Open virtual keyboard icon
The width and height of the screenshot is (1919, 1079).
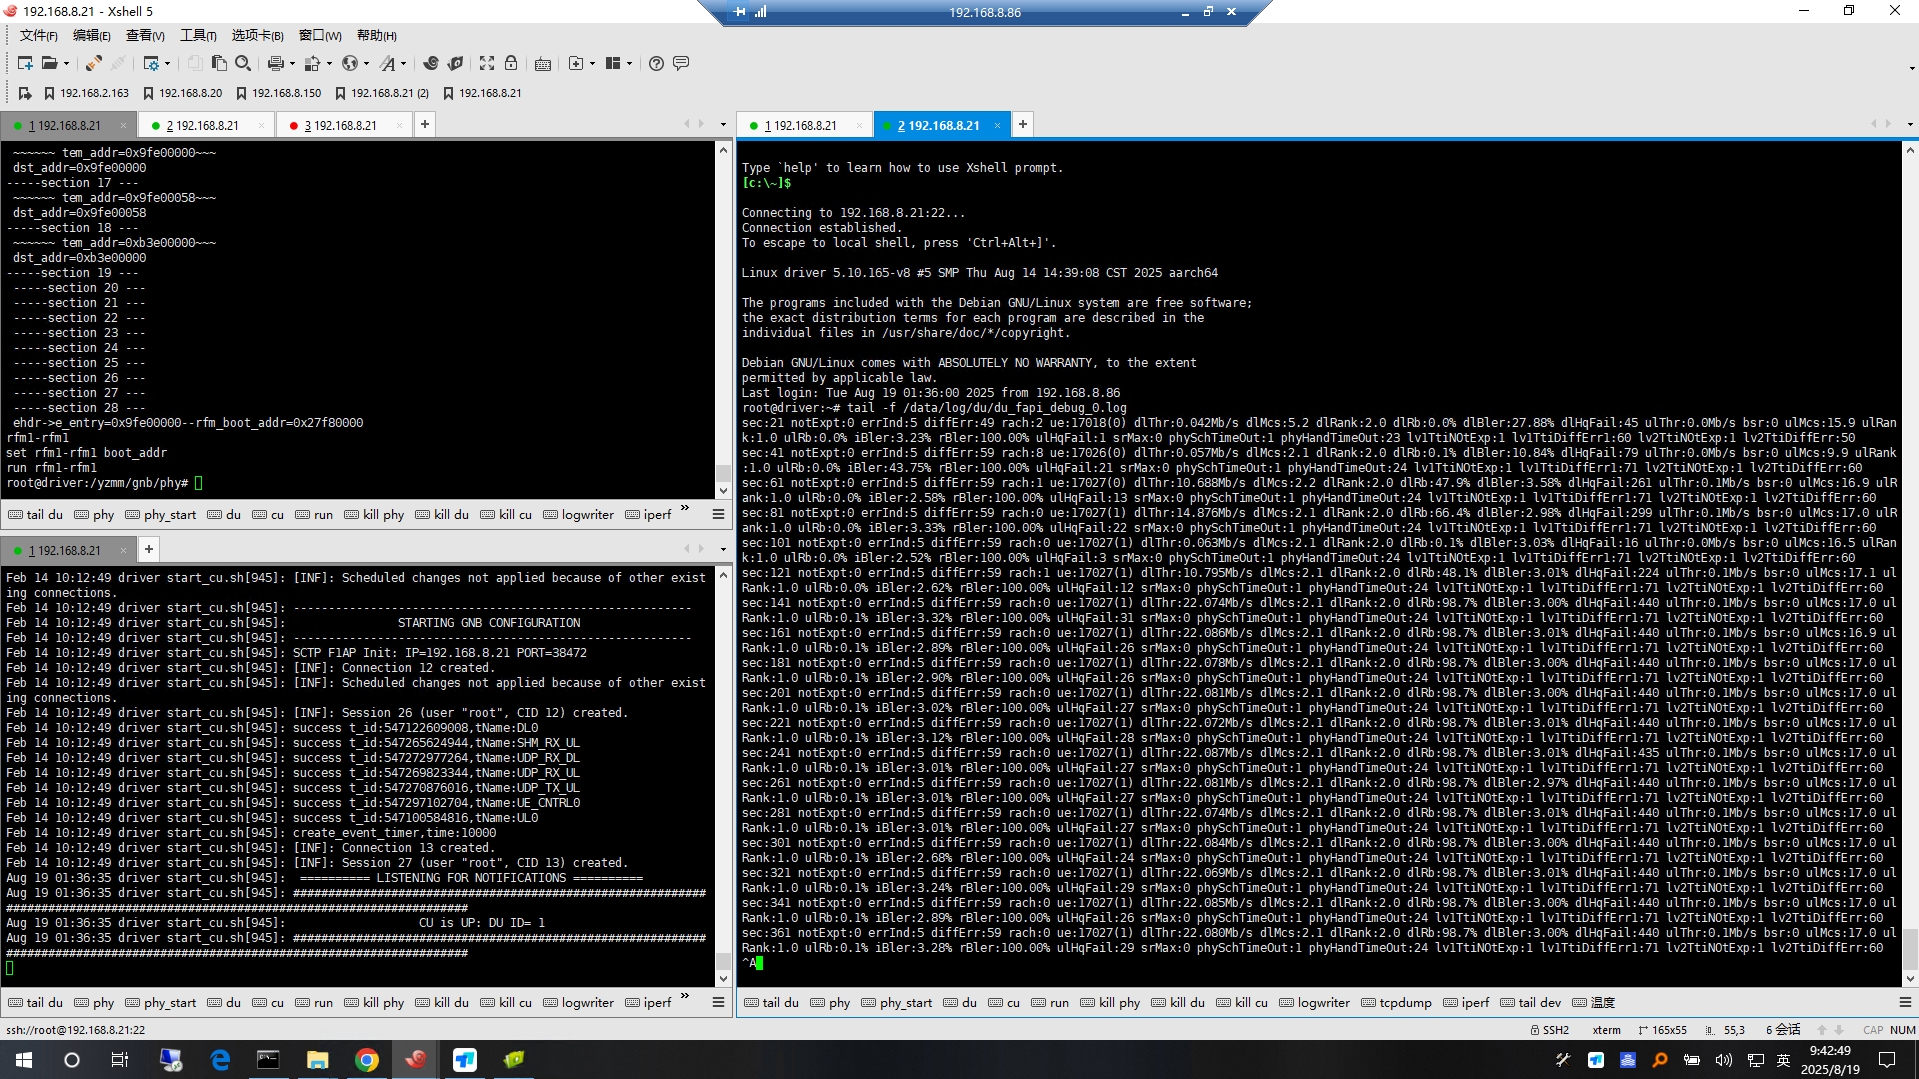click(543, 63)
